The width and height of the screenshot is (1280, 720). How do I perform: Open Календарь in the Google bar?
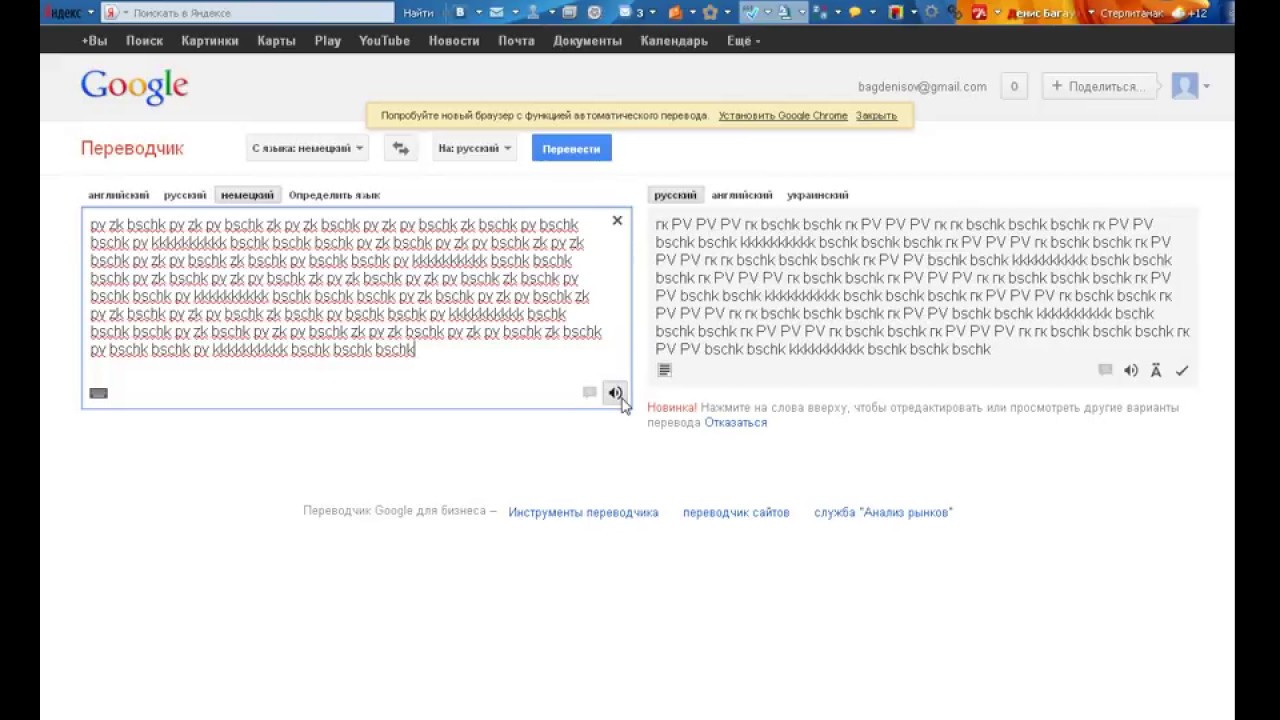click(x=674, y=41)
